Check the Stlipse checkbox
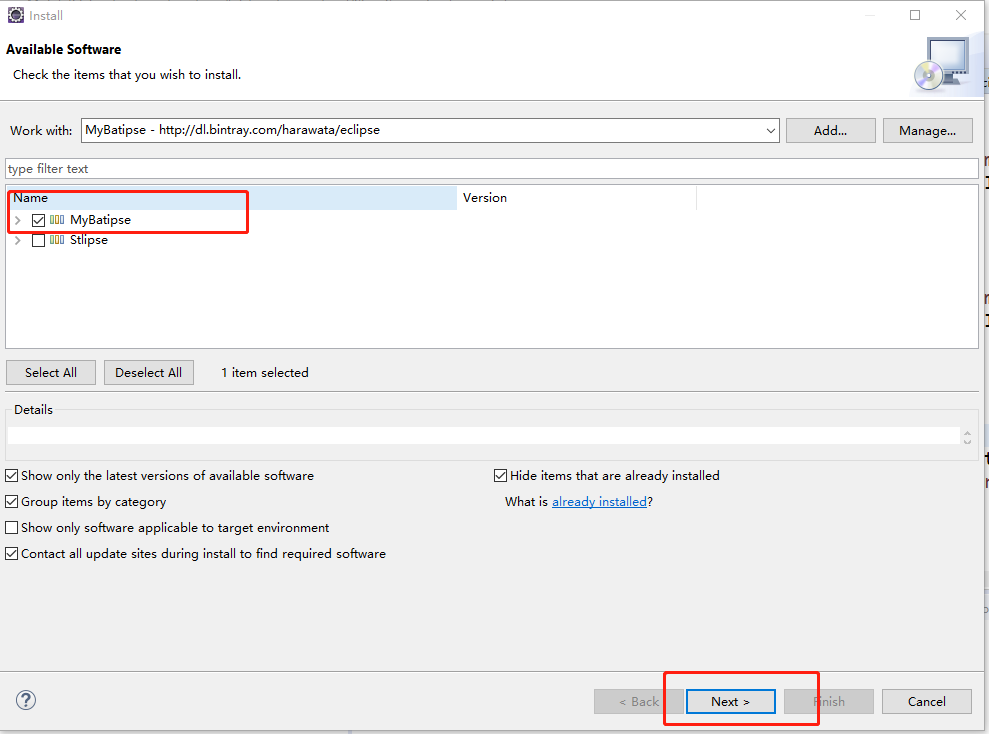 [37, 240]
